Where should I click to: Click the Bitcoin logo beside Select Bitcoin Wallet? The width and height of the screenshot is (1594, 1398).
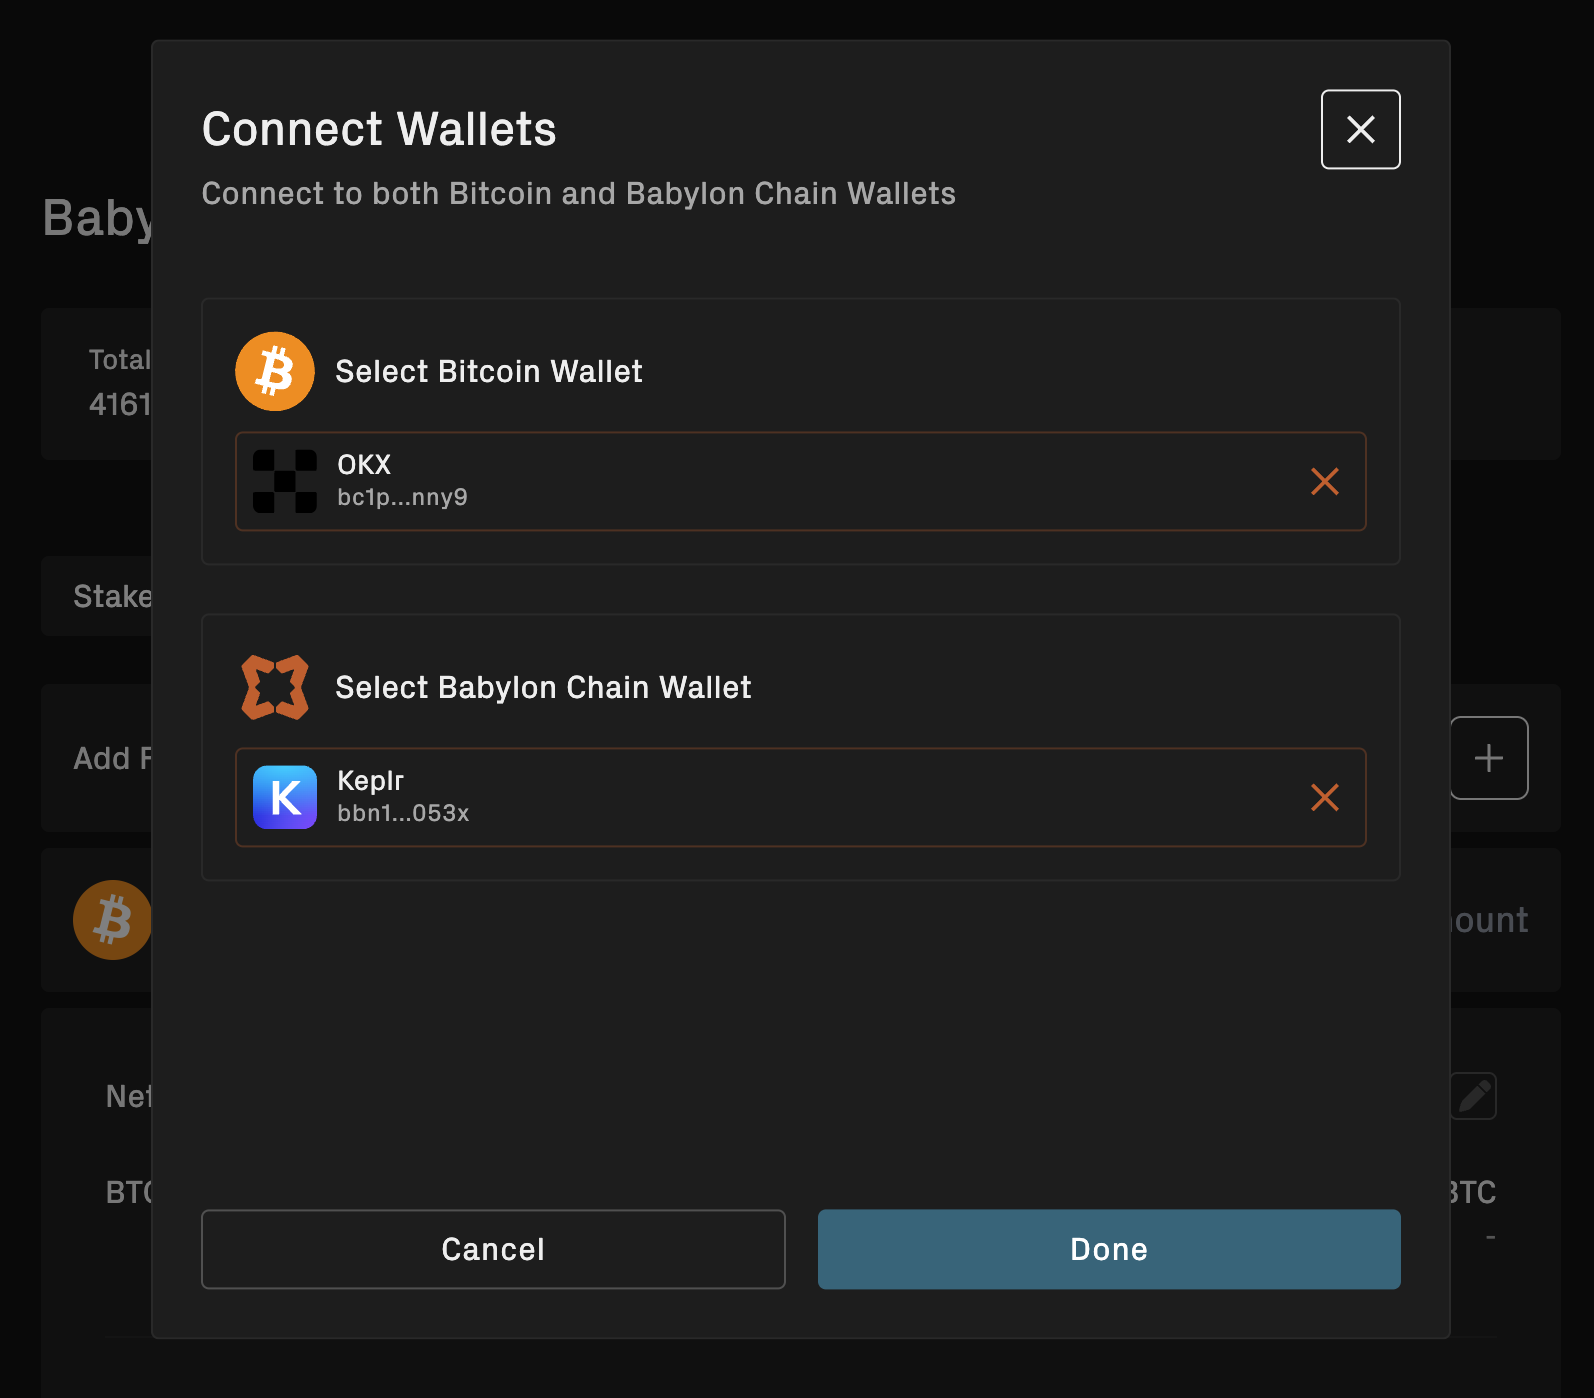[x=274, y=371]
